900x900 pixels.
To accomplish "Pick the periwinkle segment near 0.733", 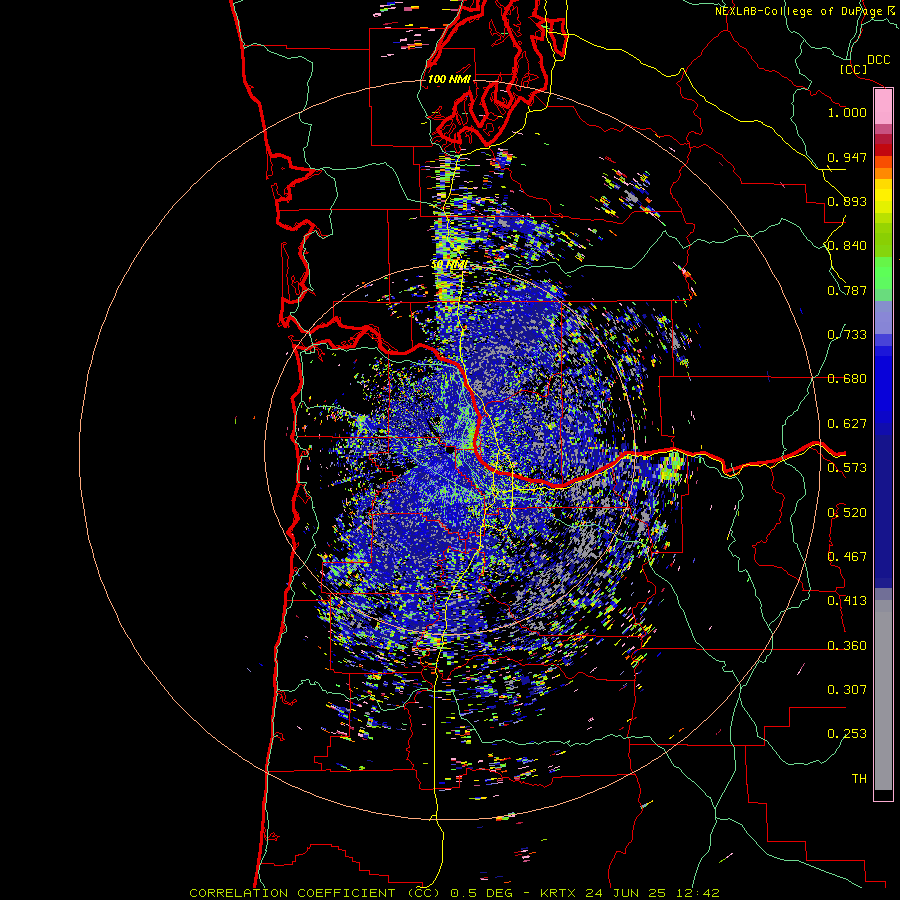I will (883, 317).
